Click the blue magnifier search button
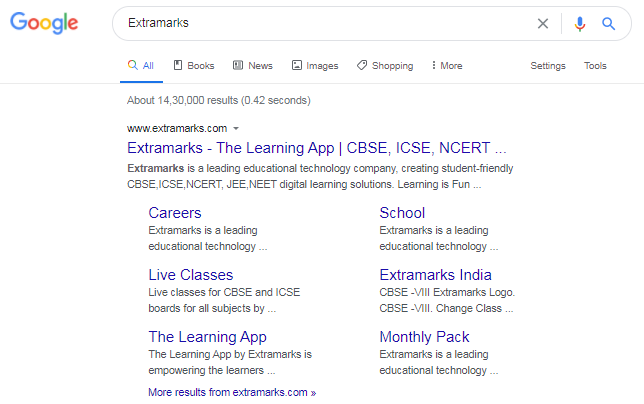644x404 pixels. 608,23
